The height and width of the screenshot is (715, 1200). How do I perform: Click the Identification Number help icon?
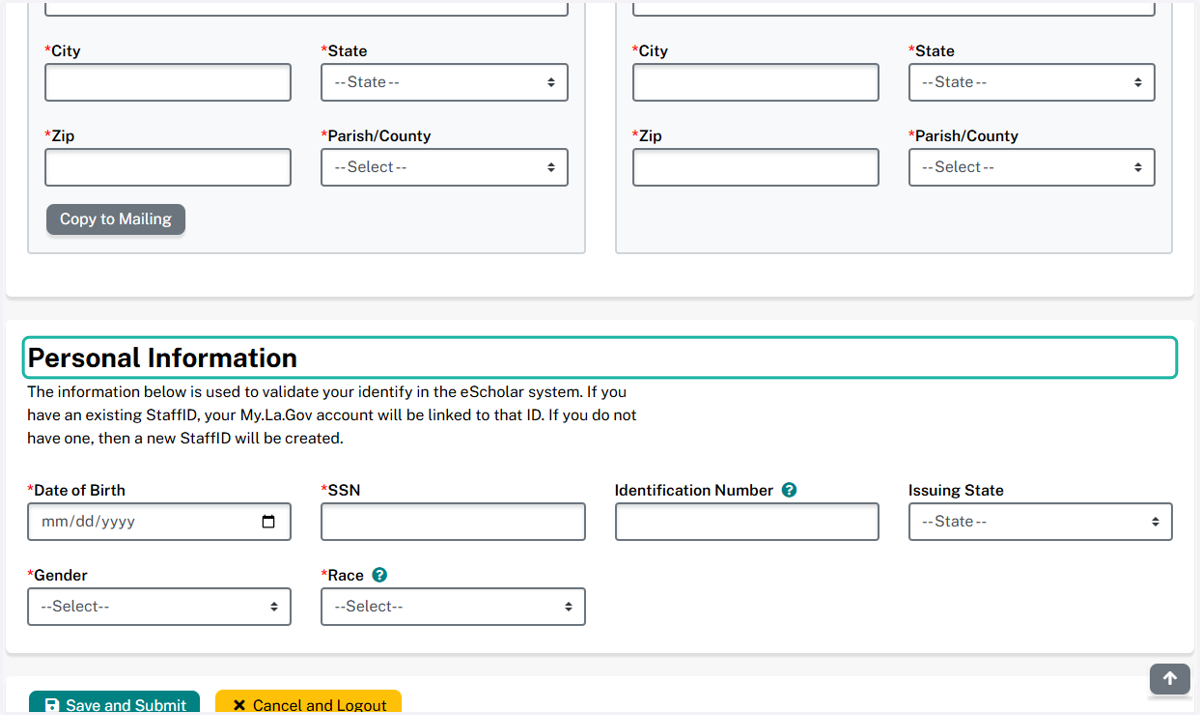tap(789, 490)
